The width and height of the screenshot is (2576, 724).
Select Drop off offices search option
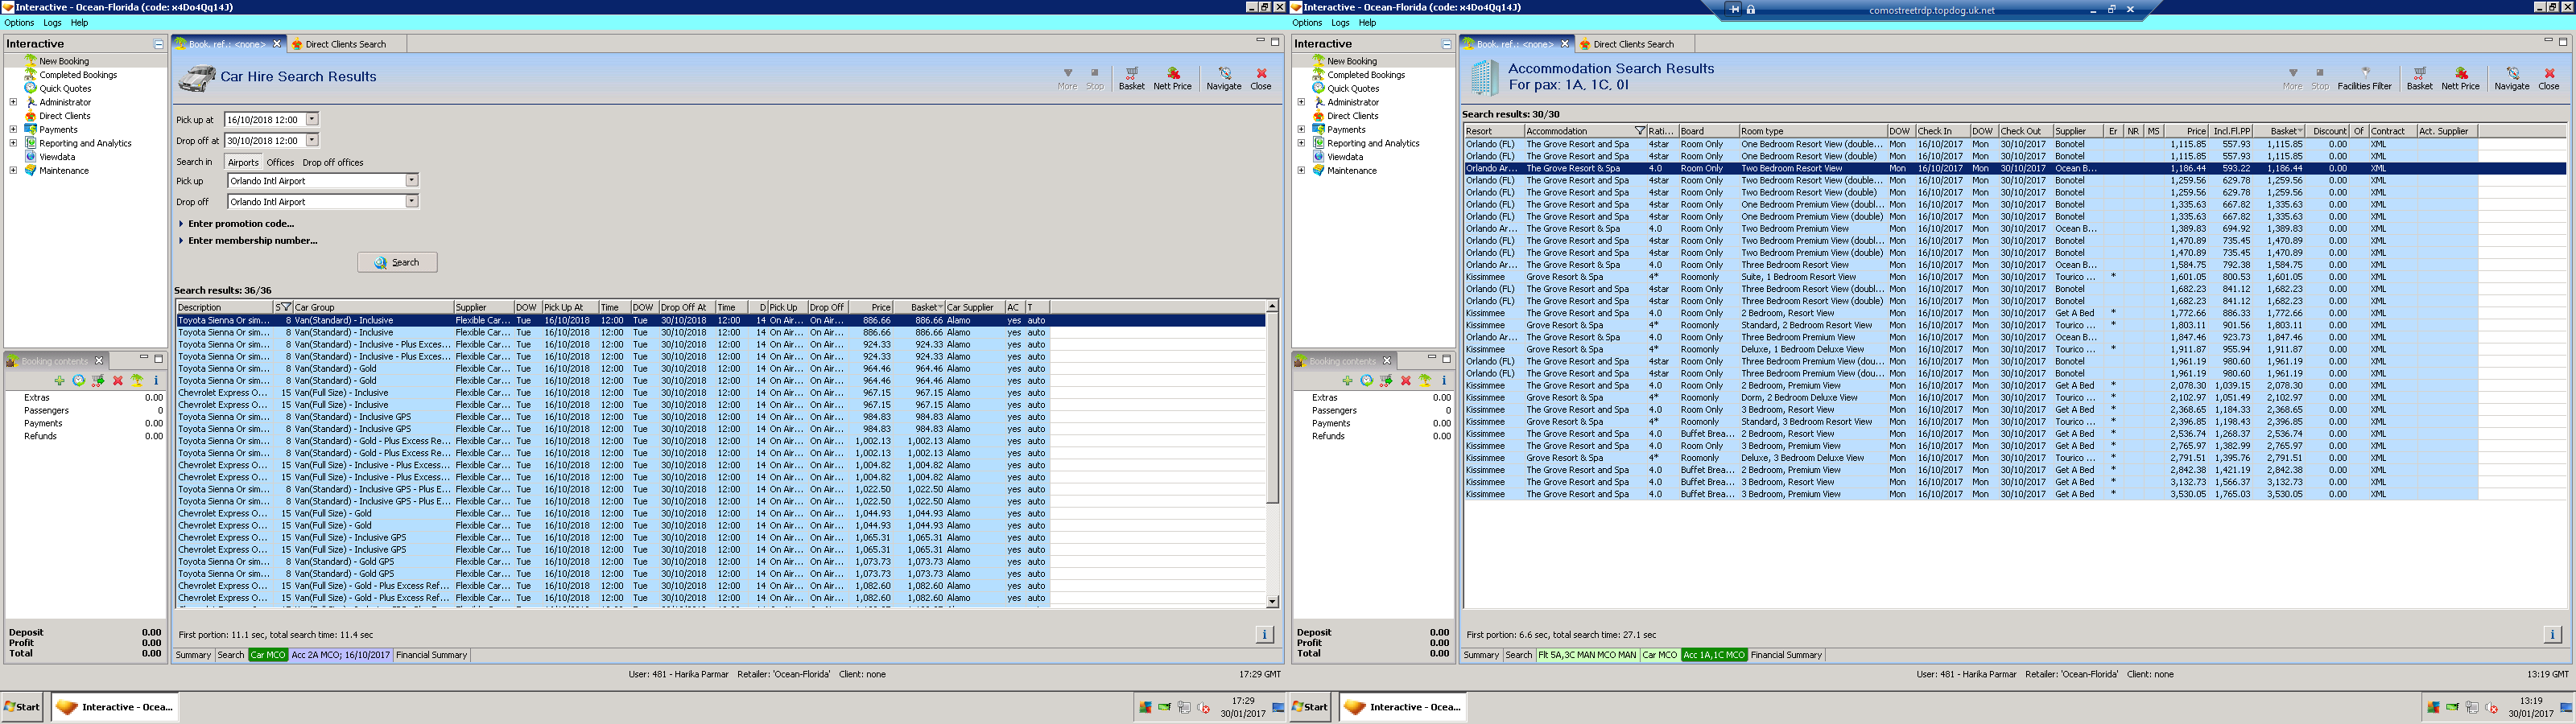tap(333, 162)
